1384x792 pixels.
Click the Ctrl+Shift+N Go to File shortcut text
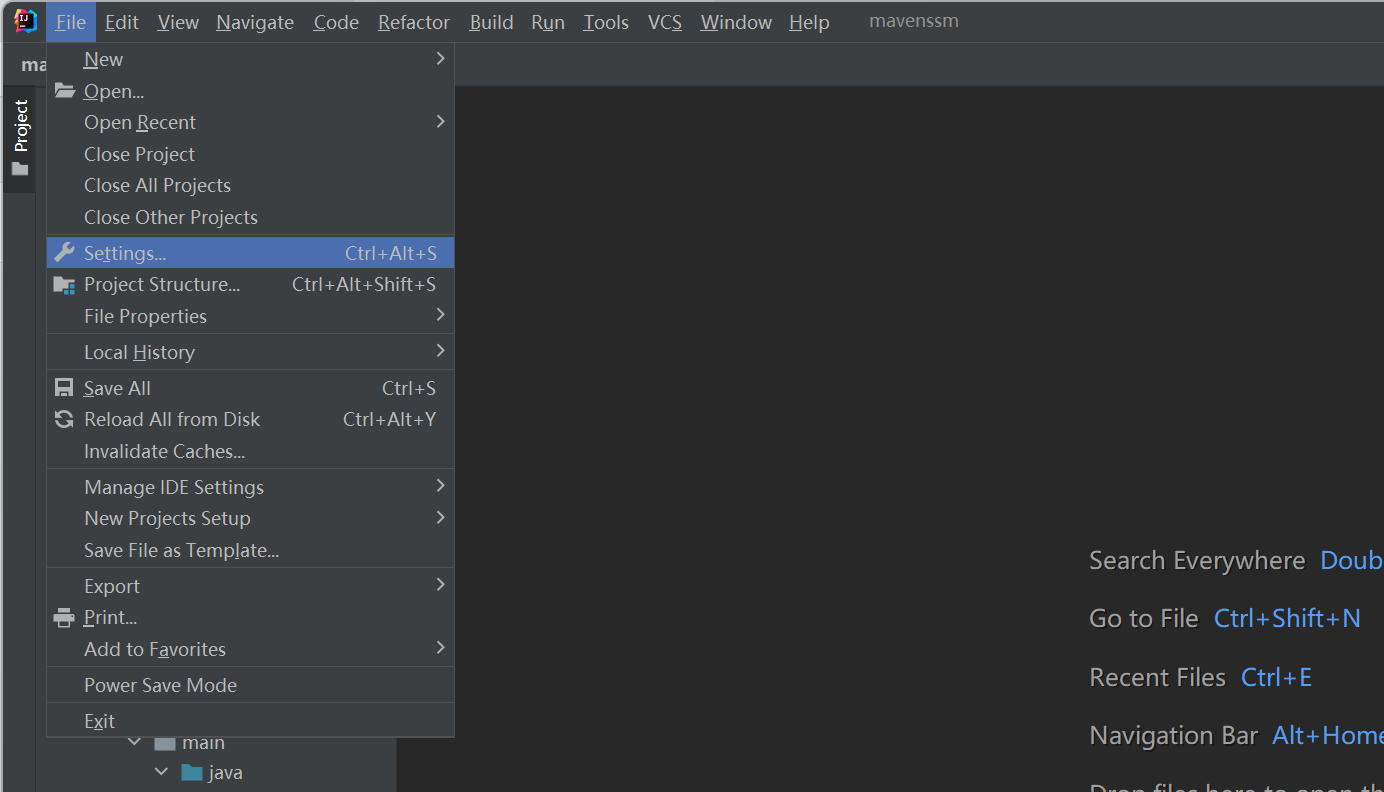click(x=1287, y=618)
